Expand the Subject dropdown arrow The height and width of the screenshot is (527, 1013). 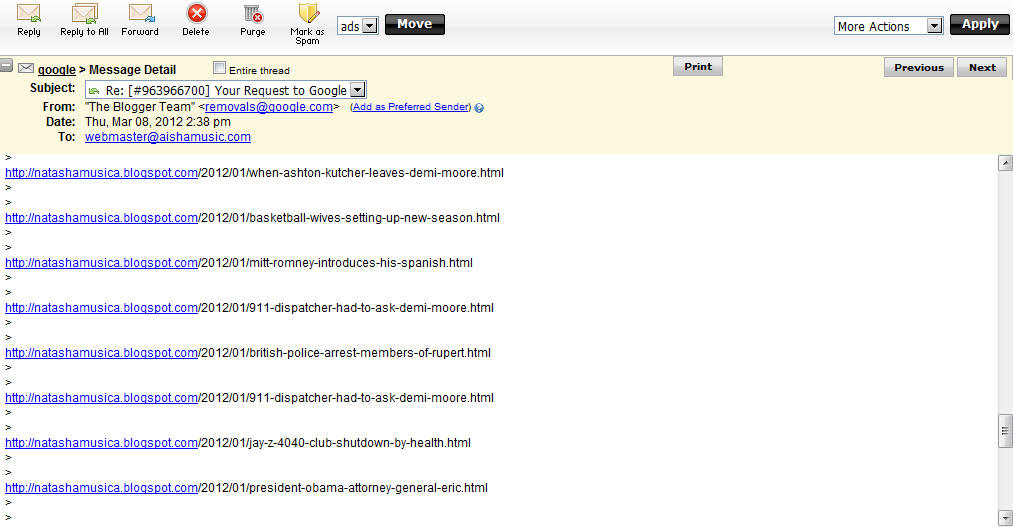pos(357,90)
